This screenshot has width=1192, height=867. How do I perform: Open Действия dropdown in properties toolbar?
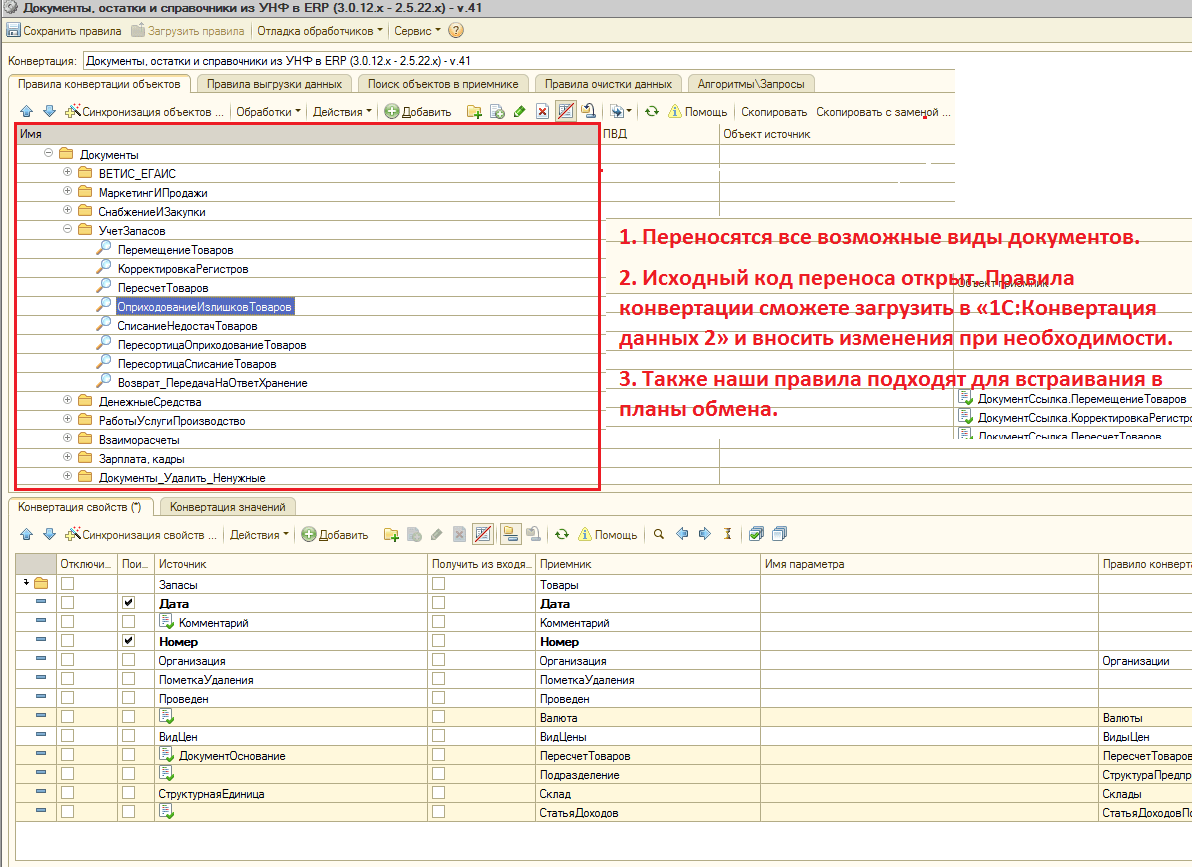click(x=259, y=535)
